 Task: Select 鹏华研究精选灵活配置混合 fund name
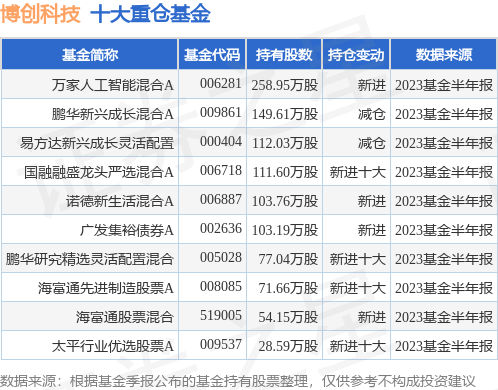click(90, 259)
